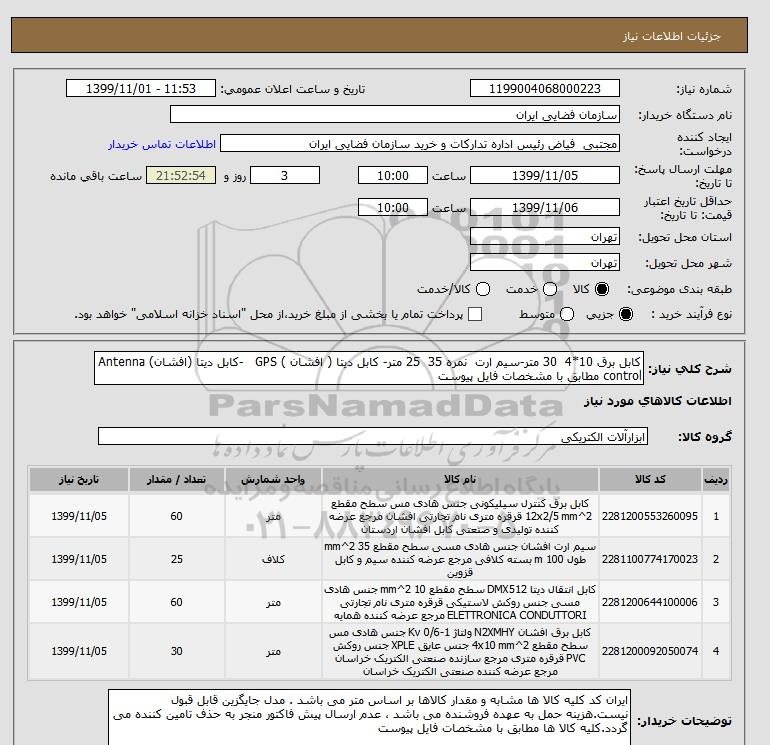Click the request creator name field
This screenshot has height=745, width=770.
(420, 144)
